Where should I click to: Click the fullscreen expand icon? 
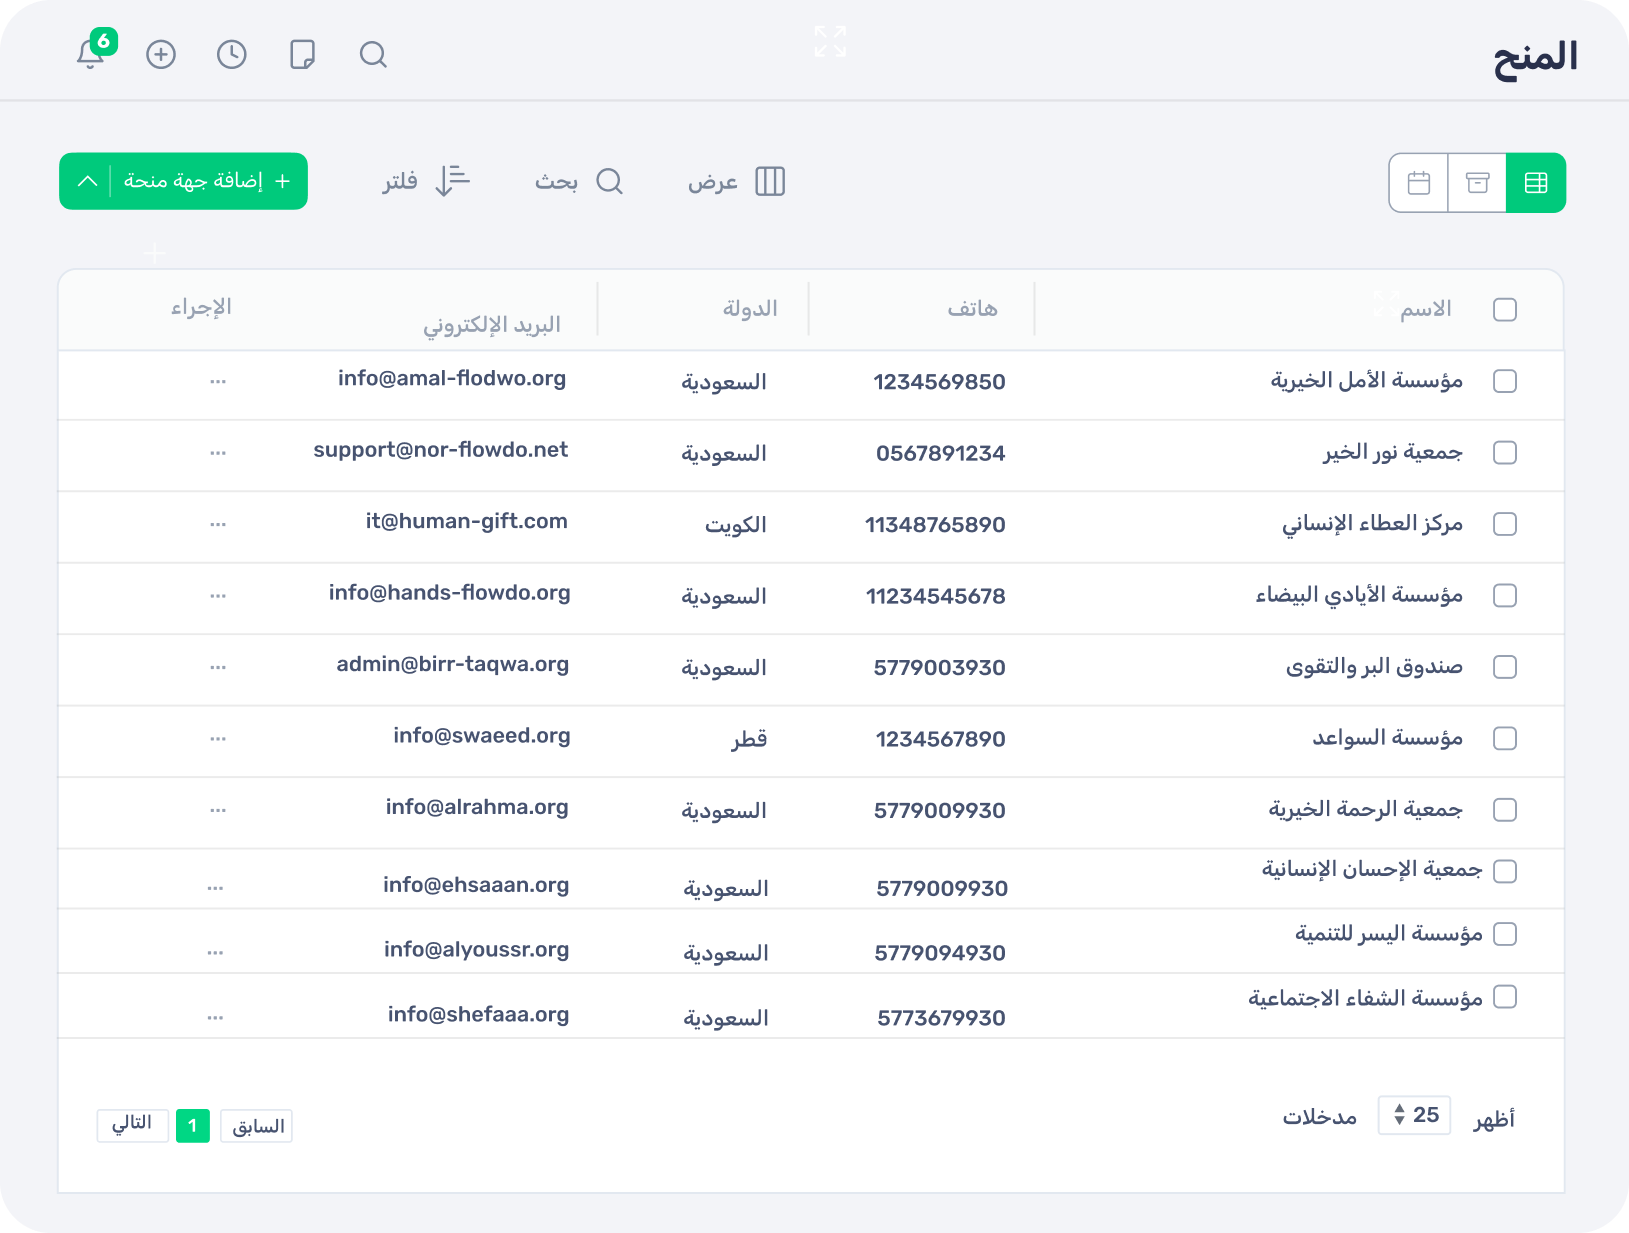(x=830, y=42)
